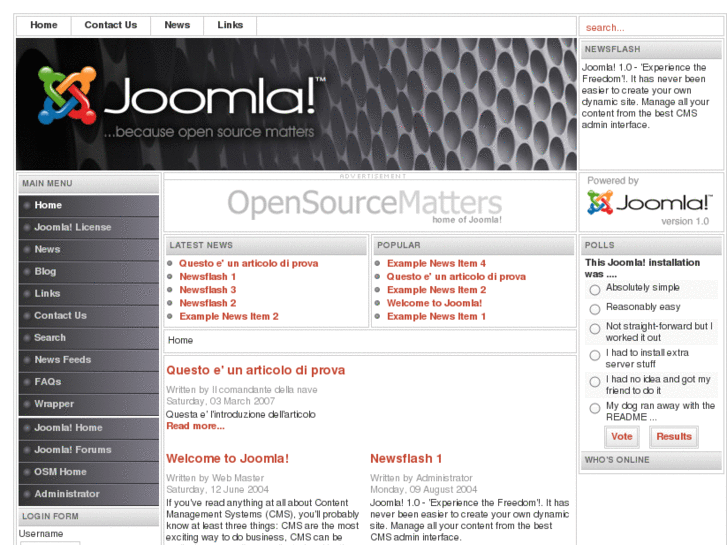
Task: Click the Powered by Joomla! logo
Action: [649, 203]
